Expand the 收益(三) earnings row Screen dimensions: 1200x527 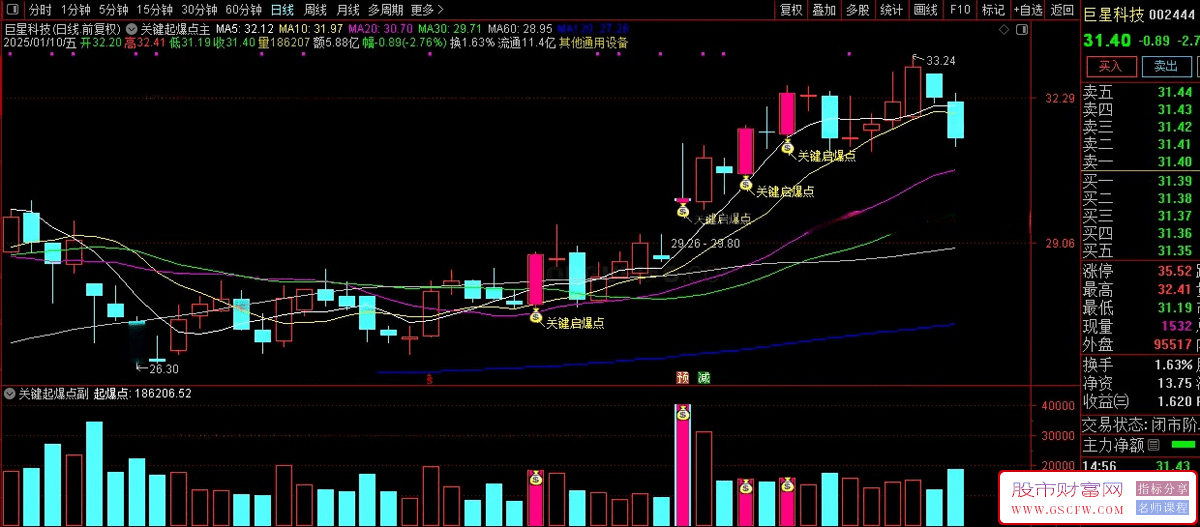pos(1140,402)
